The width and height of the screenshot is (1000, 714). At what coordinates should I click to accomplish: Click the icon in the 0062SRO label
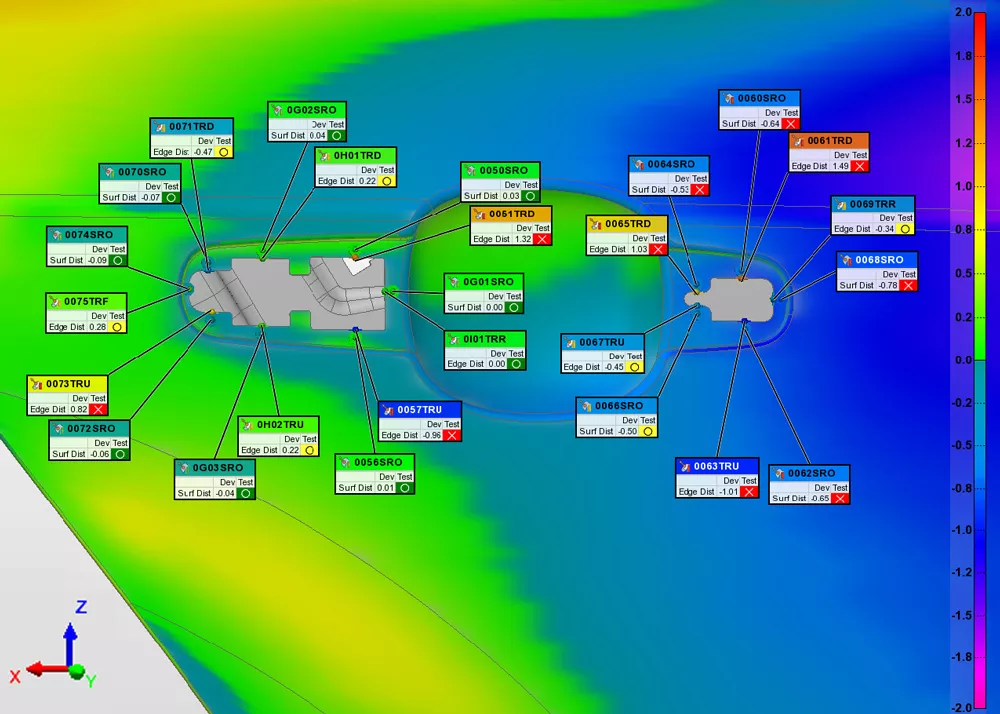coord(779,473)
